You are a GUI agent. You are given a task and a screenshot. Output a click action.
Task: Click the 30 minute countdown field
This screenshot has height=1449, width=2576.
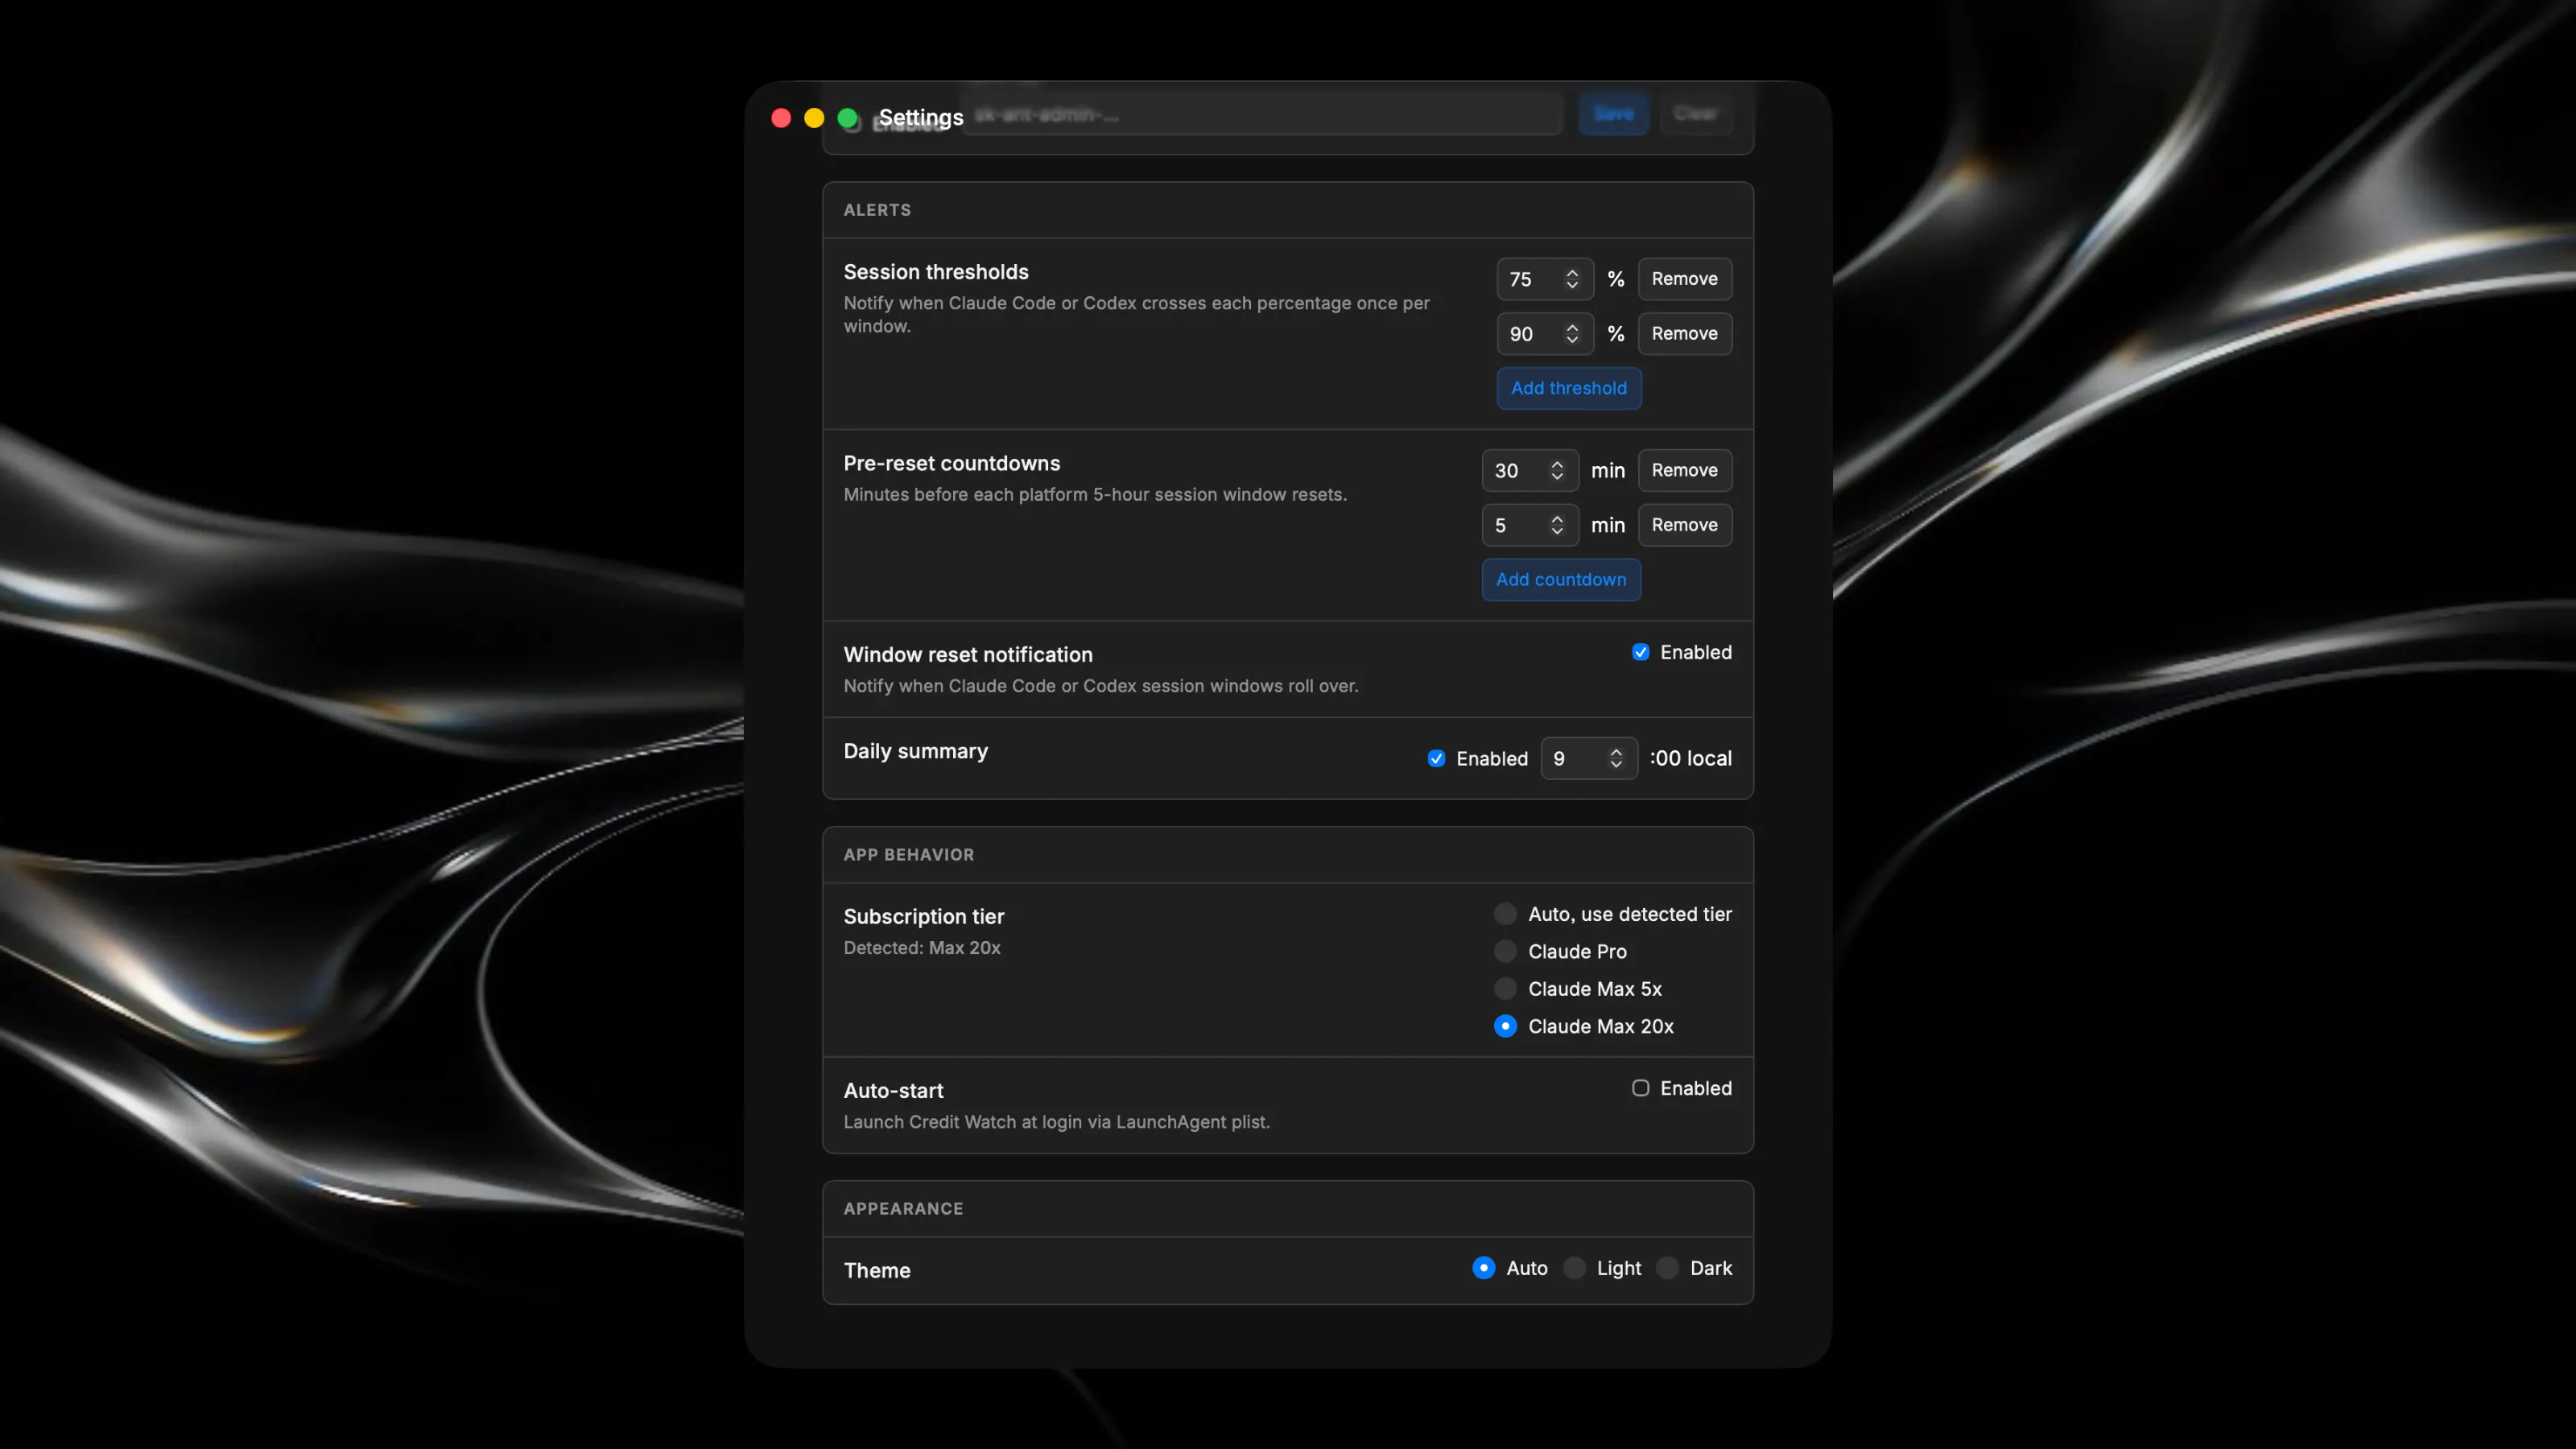1530,470
